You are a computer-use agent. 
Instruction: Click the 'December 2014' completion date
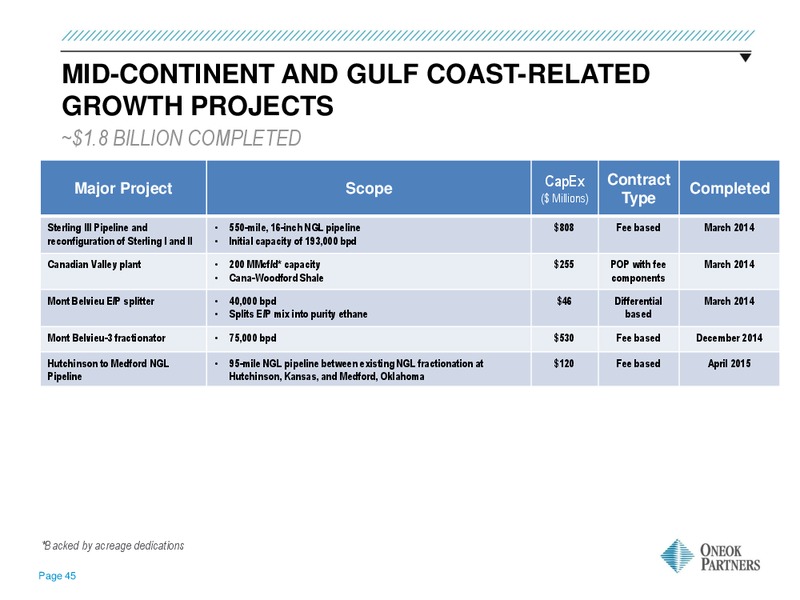click(729, 338)
